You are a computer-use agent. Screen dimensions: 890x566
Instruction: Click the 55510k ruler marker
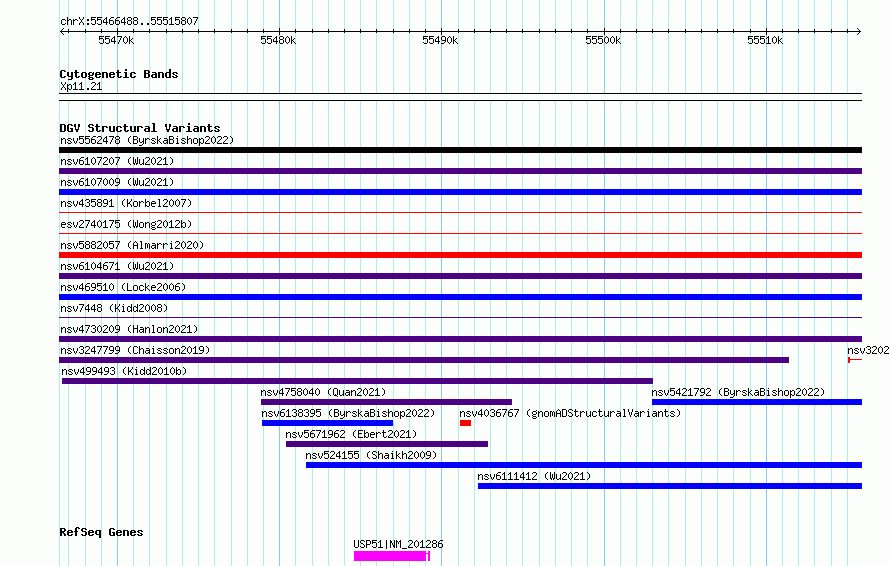tap(765, 40)
